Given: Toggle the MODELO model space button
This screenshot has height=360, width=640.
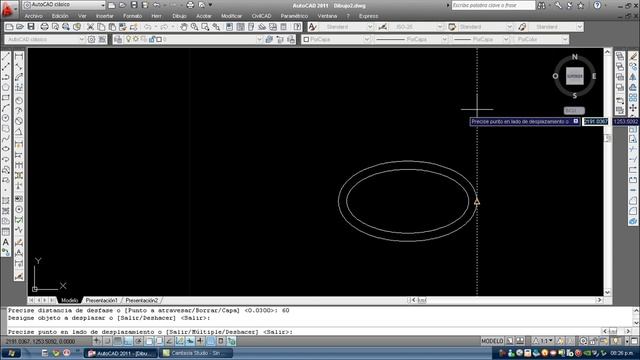Looking at the screenshot, I should (x=492, y=341).
